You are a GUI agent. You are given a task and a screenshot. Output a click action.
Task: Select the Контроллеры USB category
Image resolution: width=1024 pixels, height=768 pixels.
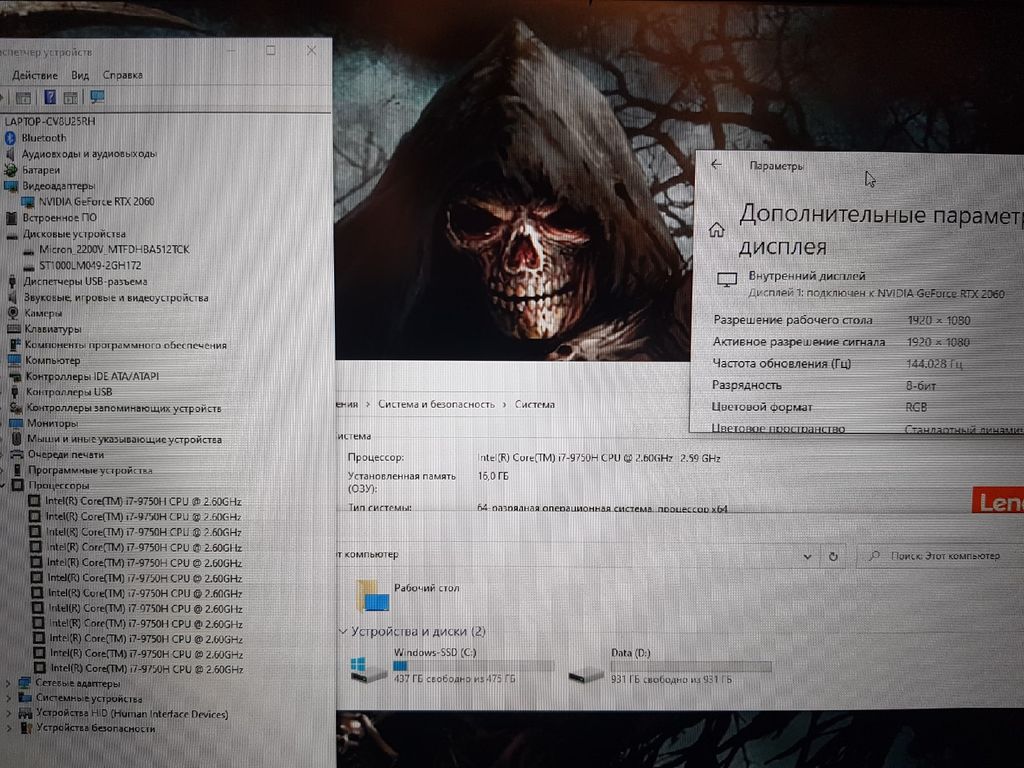click(x=69, y=392)
